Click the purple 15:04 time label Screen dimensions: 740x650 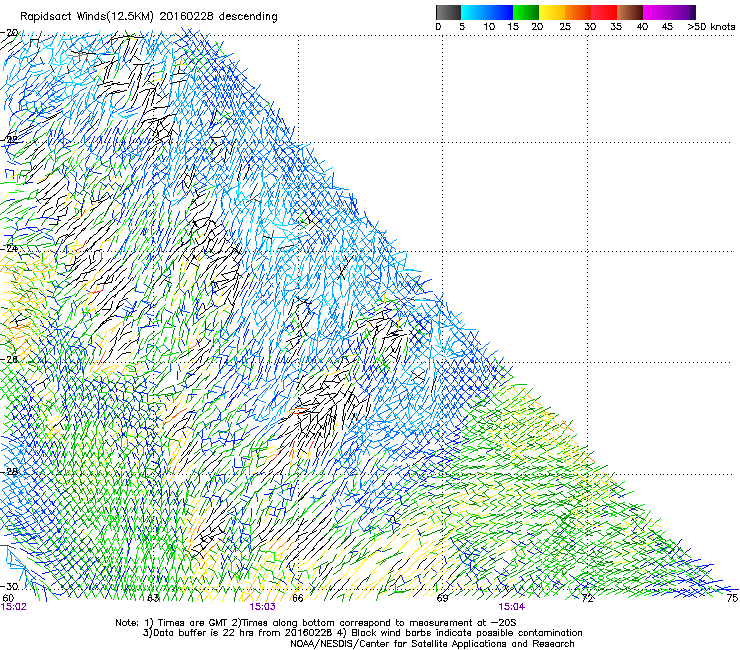point(512,607)
